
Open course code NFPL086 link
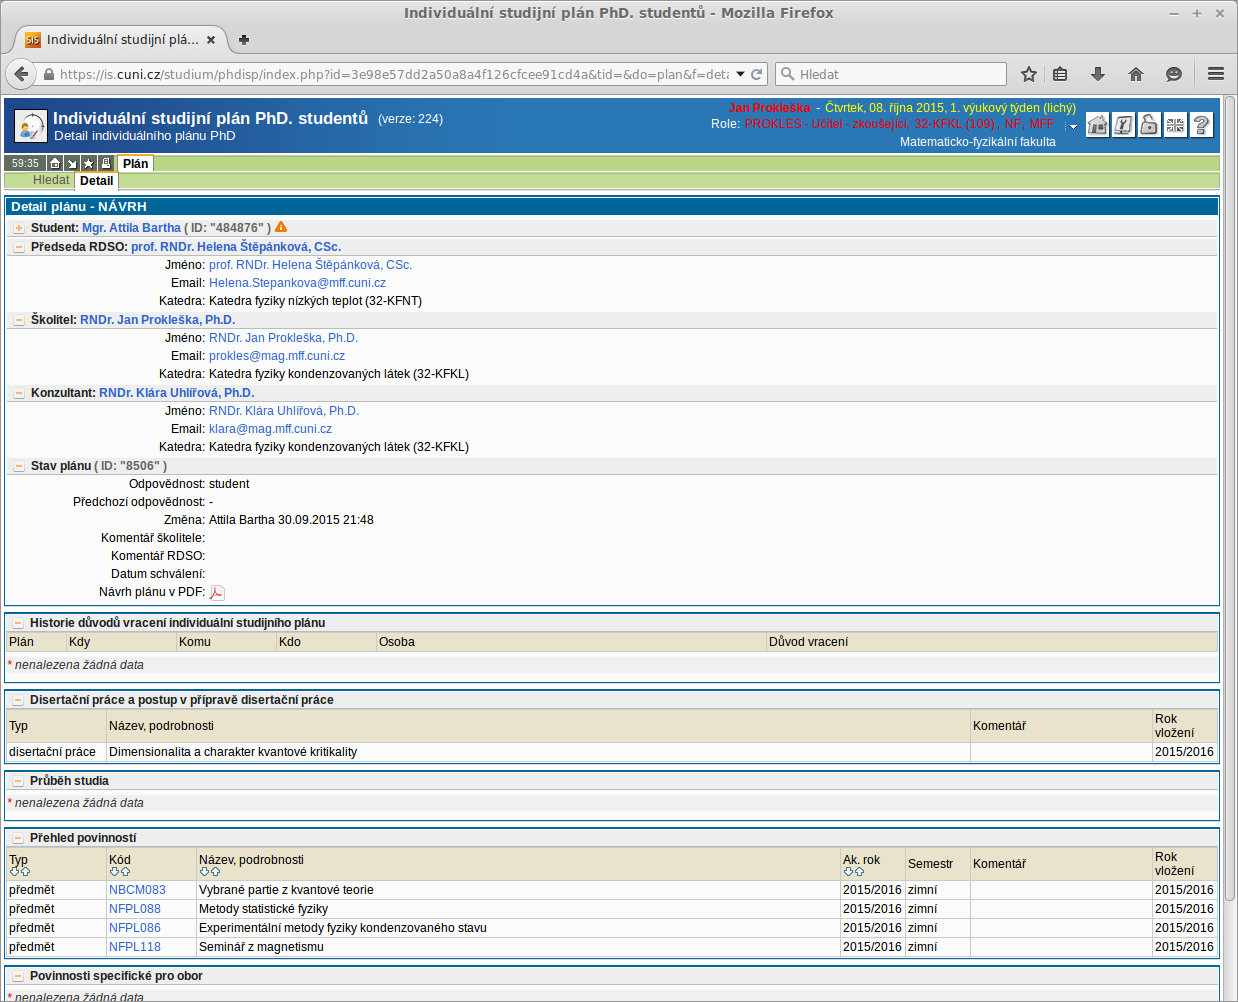click(x=135, y=928)
